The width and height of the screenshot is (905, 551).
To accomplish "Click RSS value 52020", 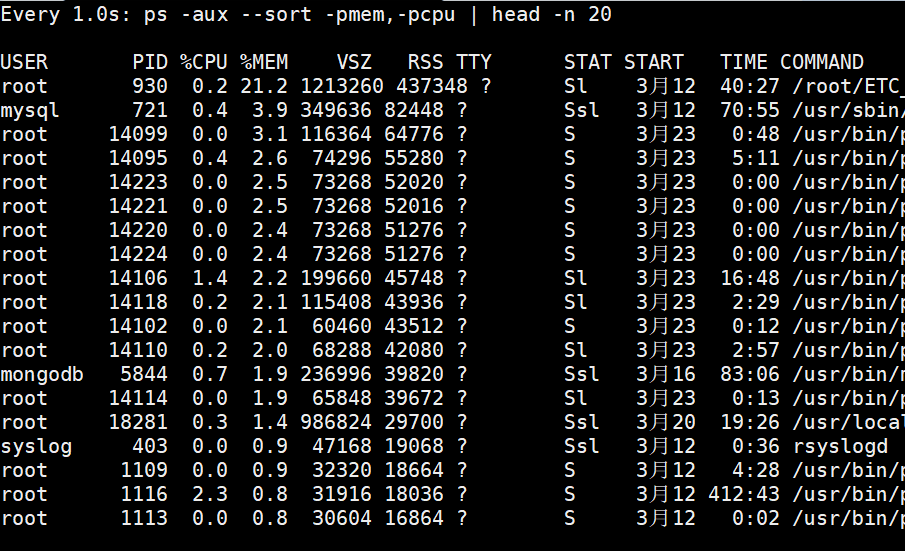I will click(414, 182).
